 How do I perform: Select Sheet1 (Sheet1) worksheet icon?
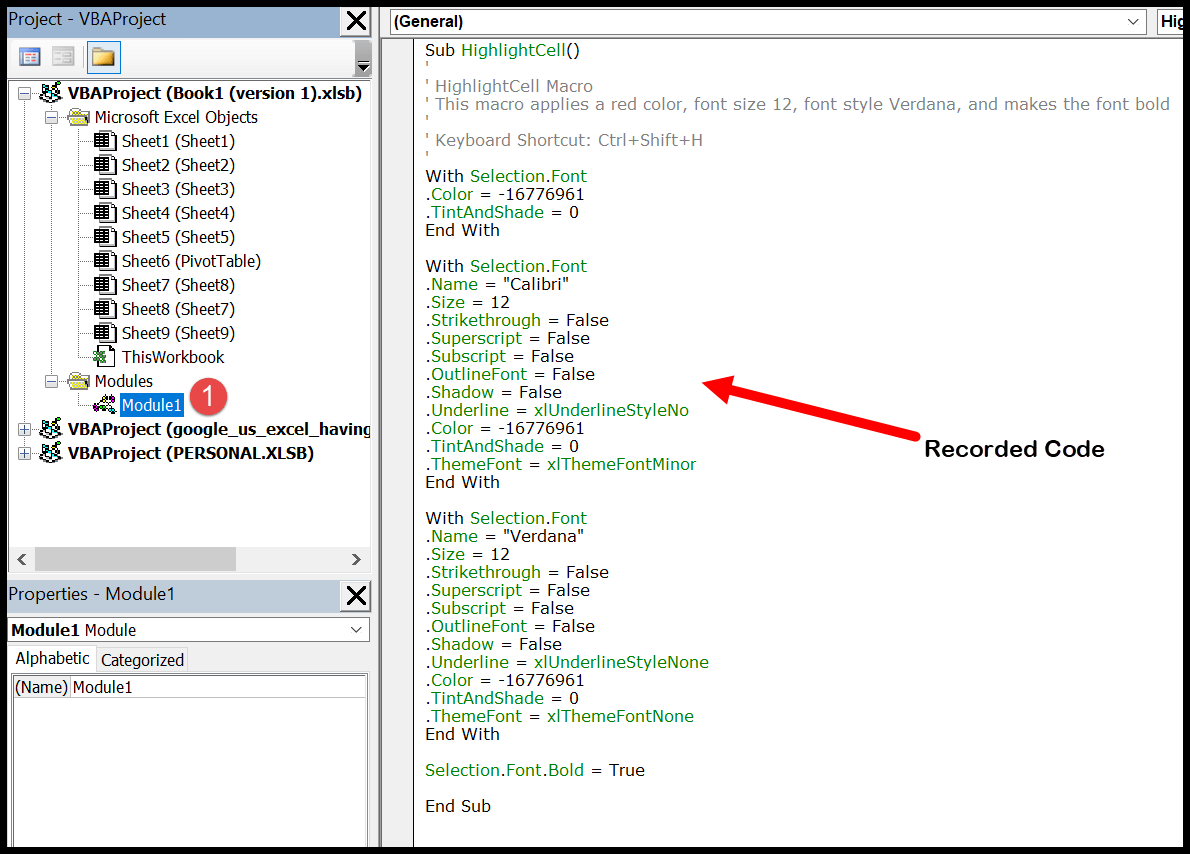pyautogui.click(x=105, y=141)
